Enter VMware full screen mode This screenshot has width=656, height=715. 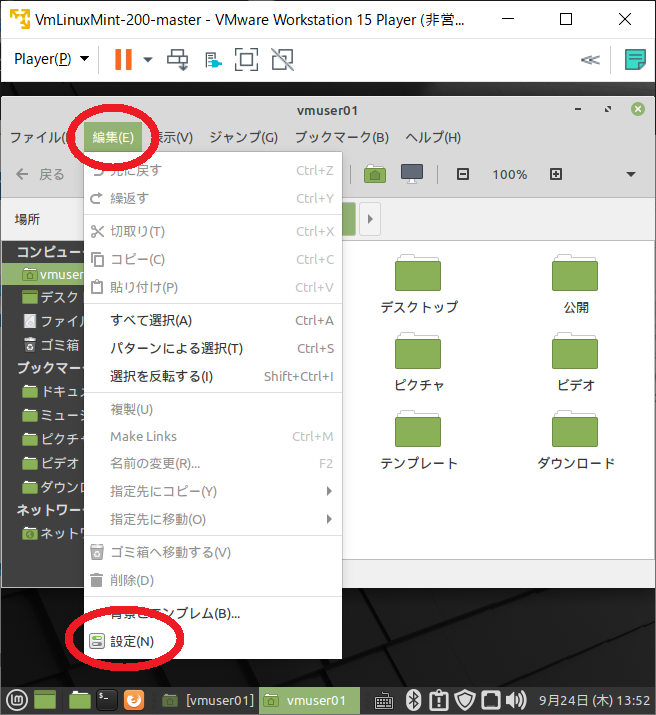point(246,59)
